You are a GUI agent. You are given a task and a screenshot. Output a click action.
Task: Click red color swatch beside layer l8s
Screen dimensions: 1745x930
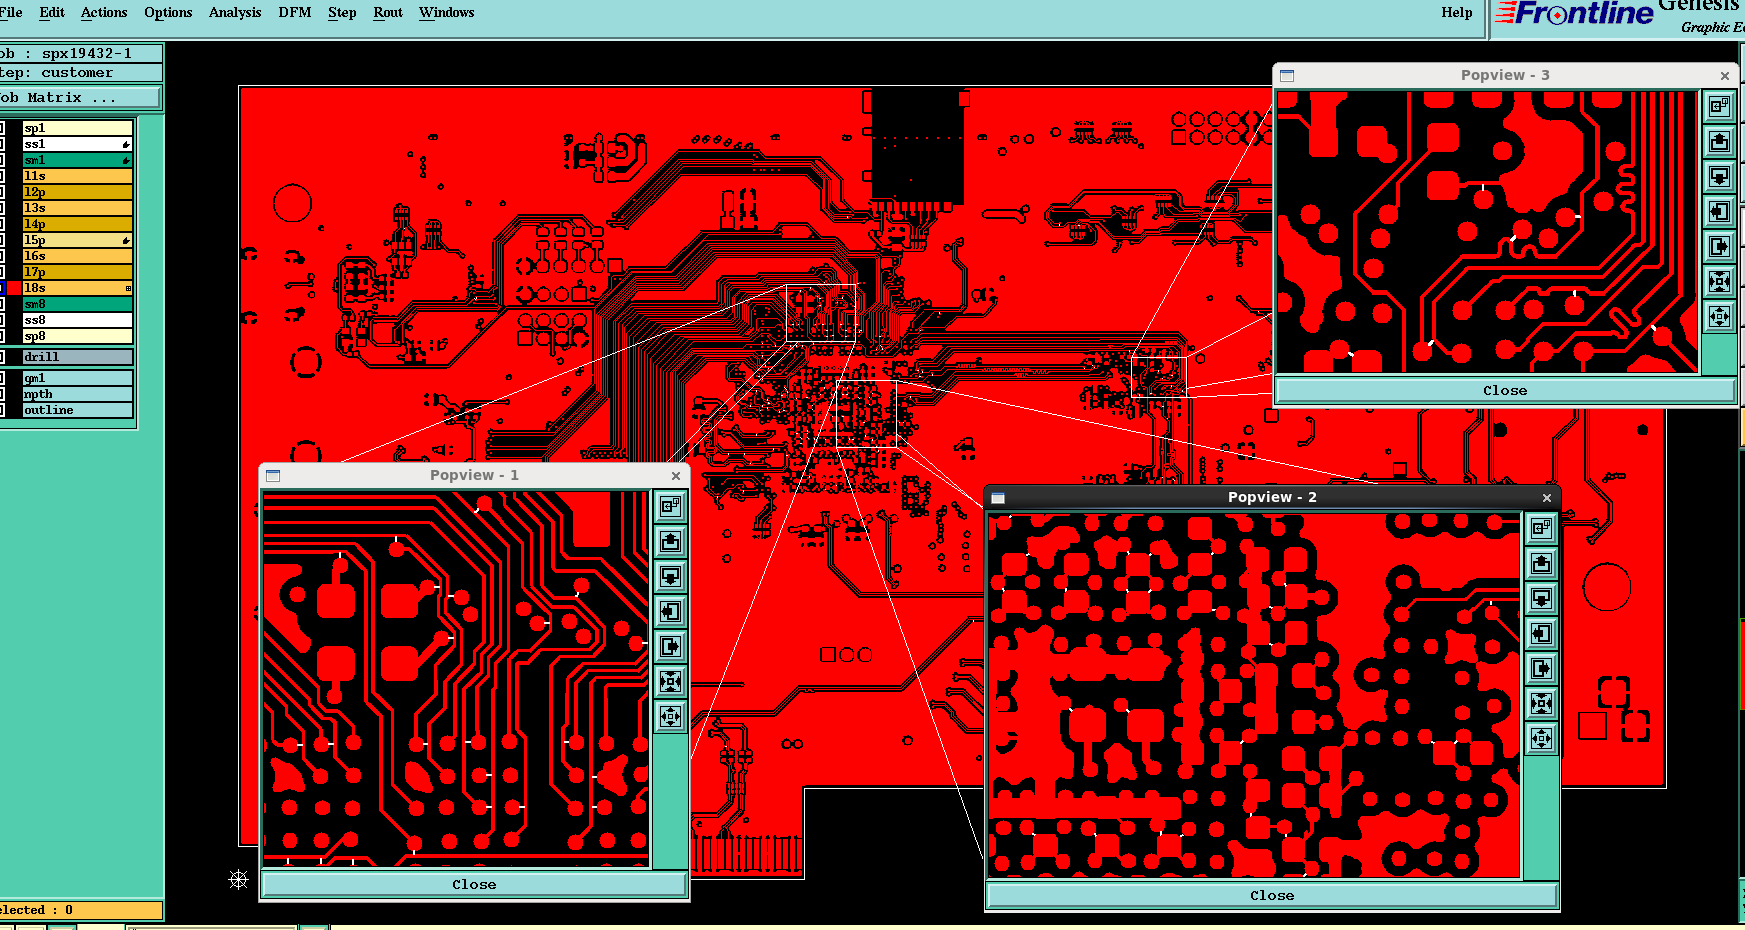coord(14,288)
